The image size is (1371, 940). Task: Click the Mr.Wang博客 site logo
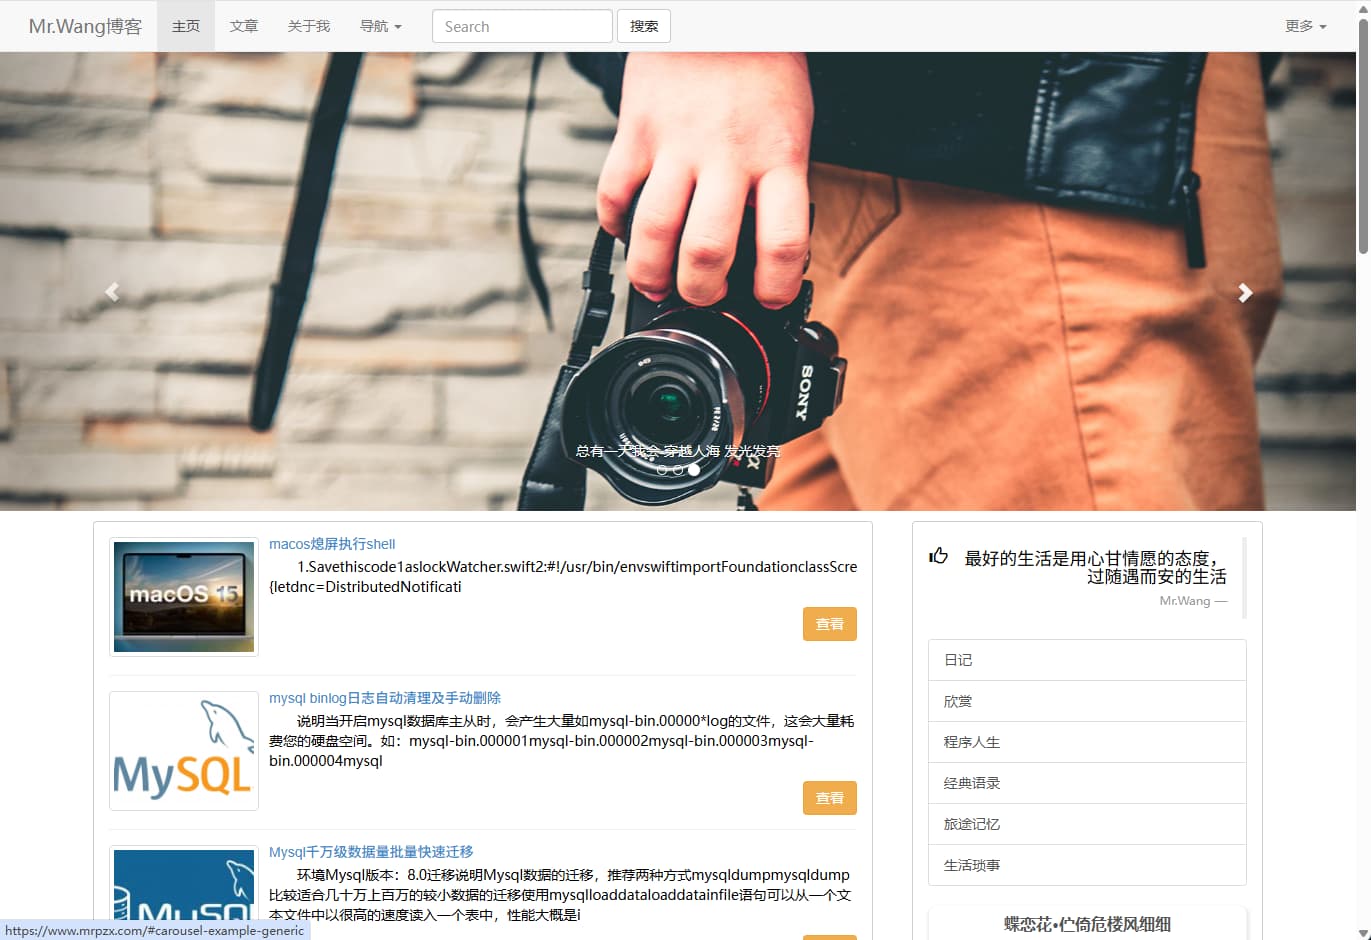pyautogui.click(x=85, y=26)
